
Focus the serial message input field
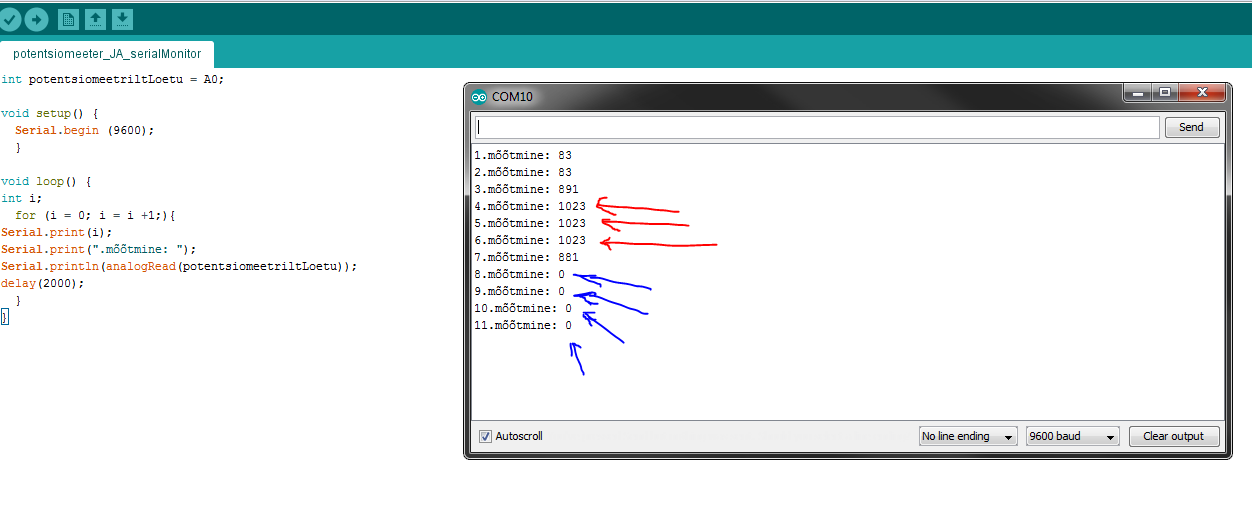pos(817,127)
